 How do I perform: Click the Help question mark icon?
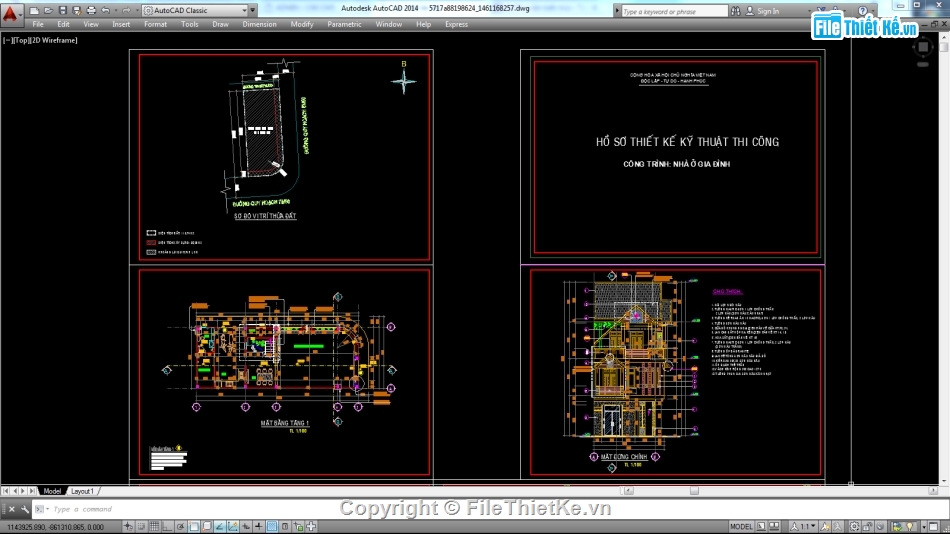[862, 11]
